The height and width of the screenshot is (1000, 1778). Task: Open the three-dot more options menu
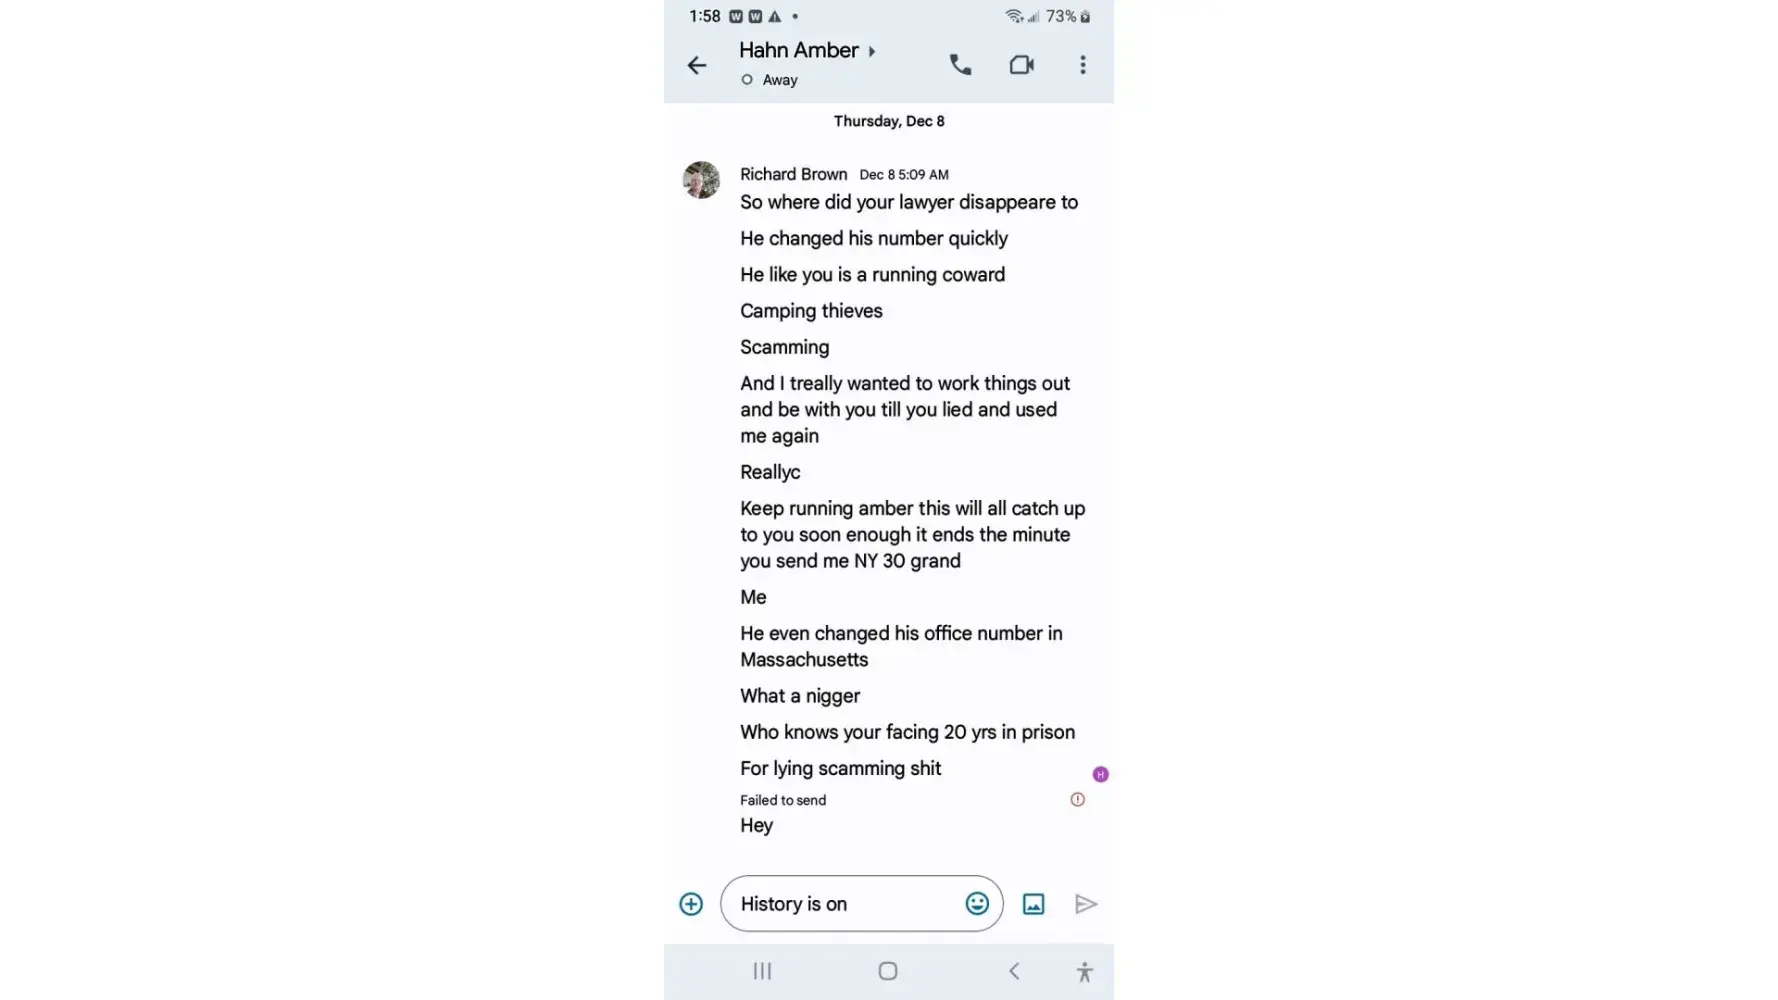pyautogui.click(x=1082, y=65)
